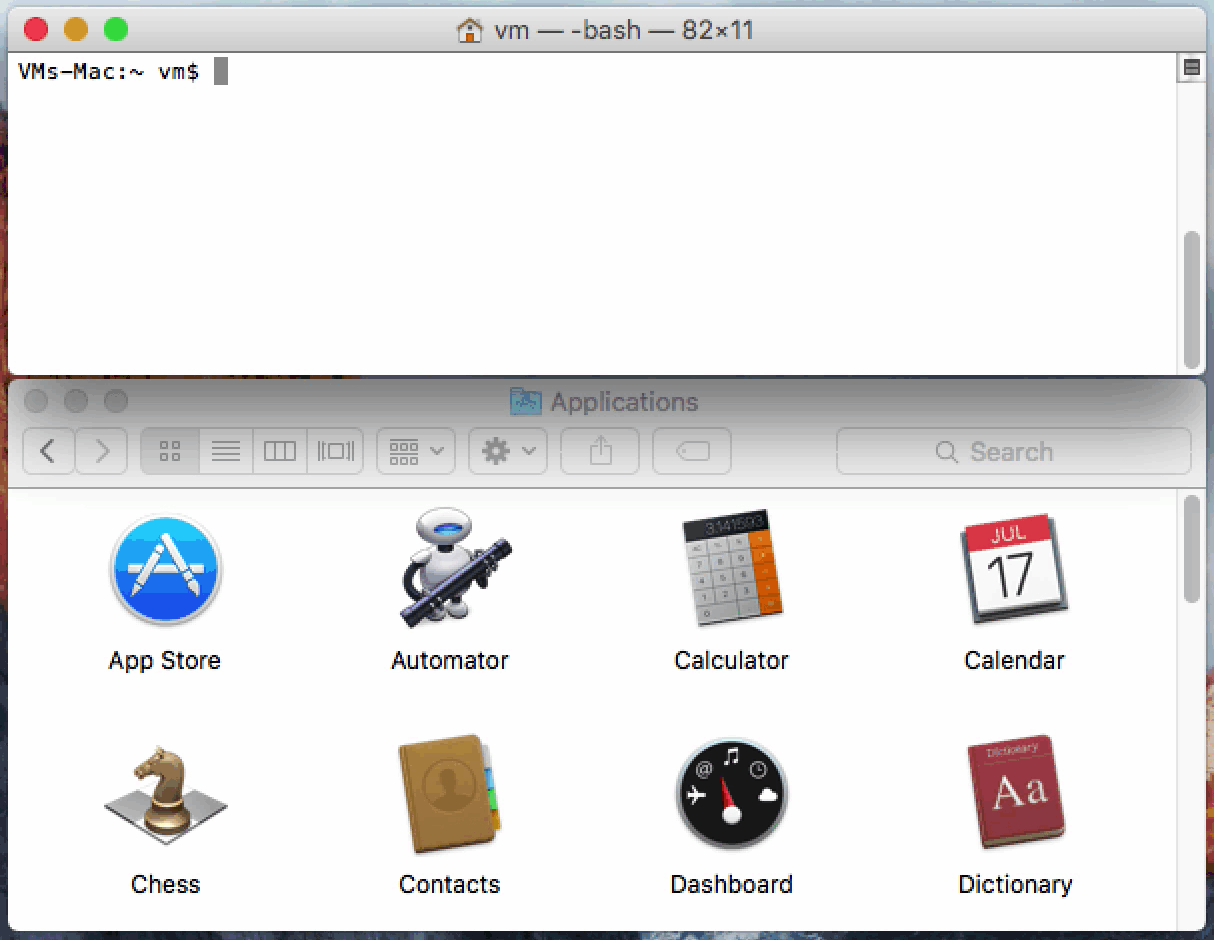Focus the Finder Search field

[x=1014, y=452]
